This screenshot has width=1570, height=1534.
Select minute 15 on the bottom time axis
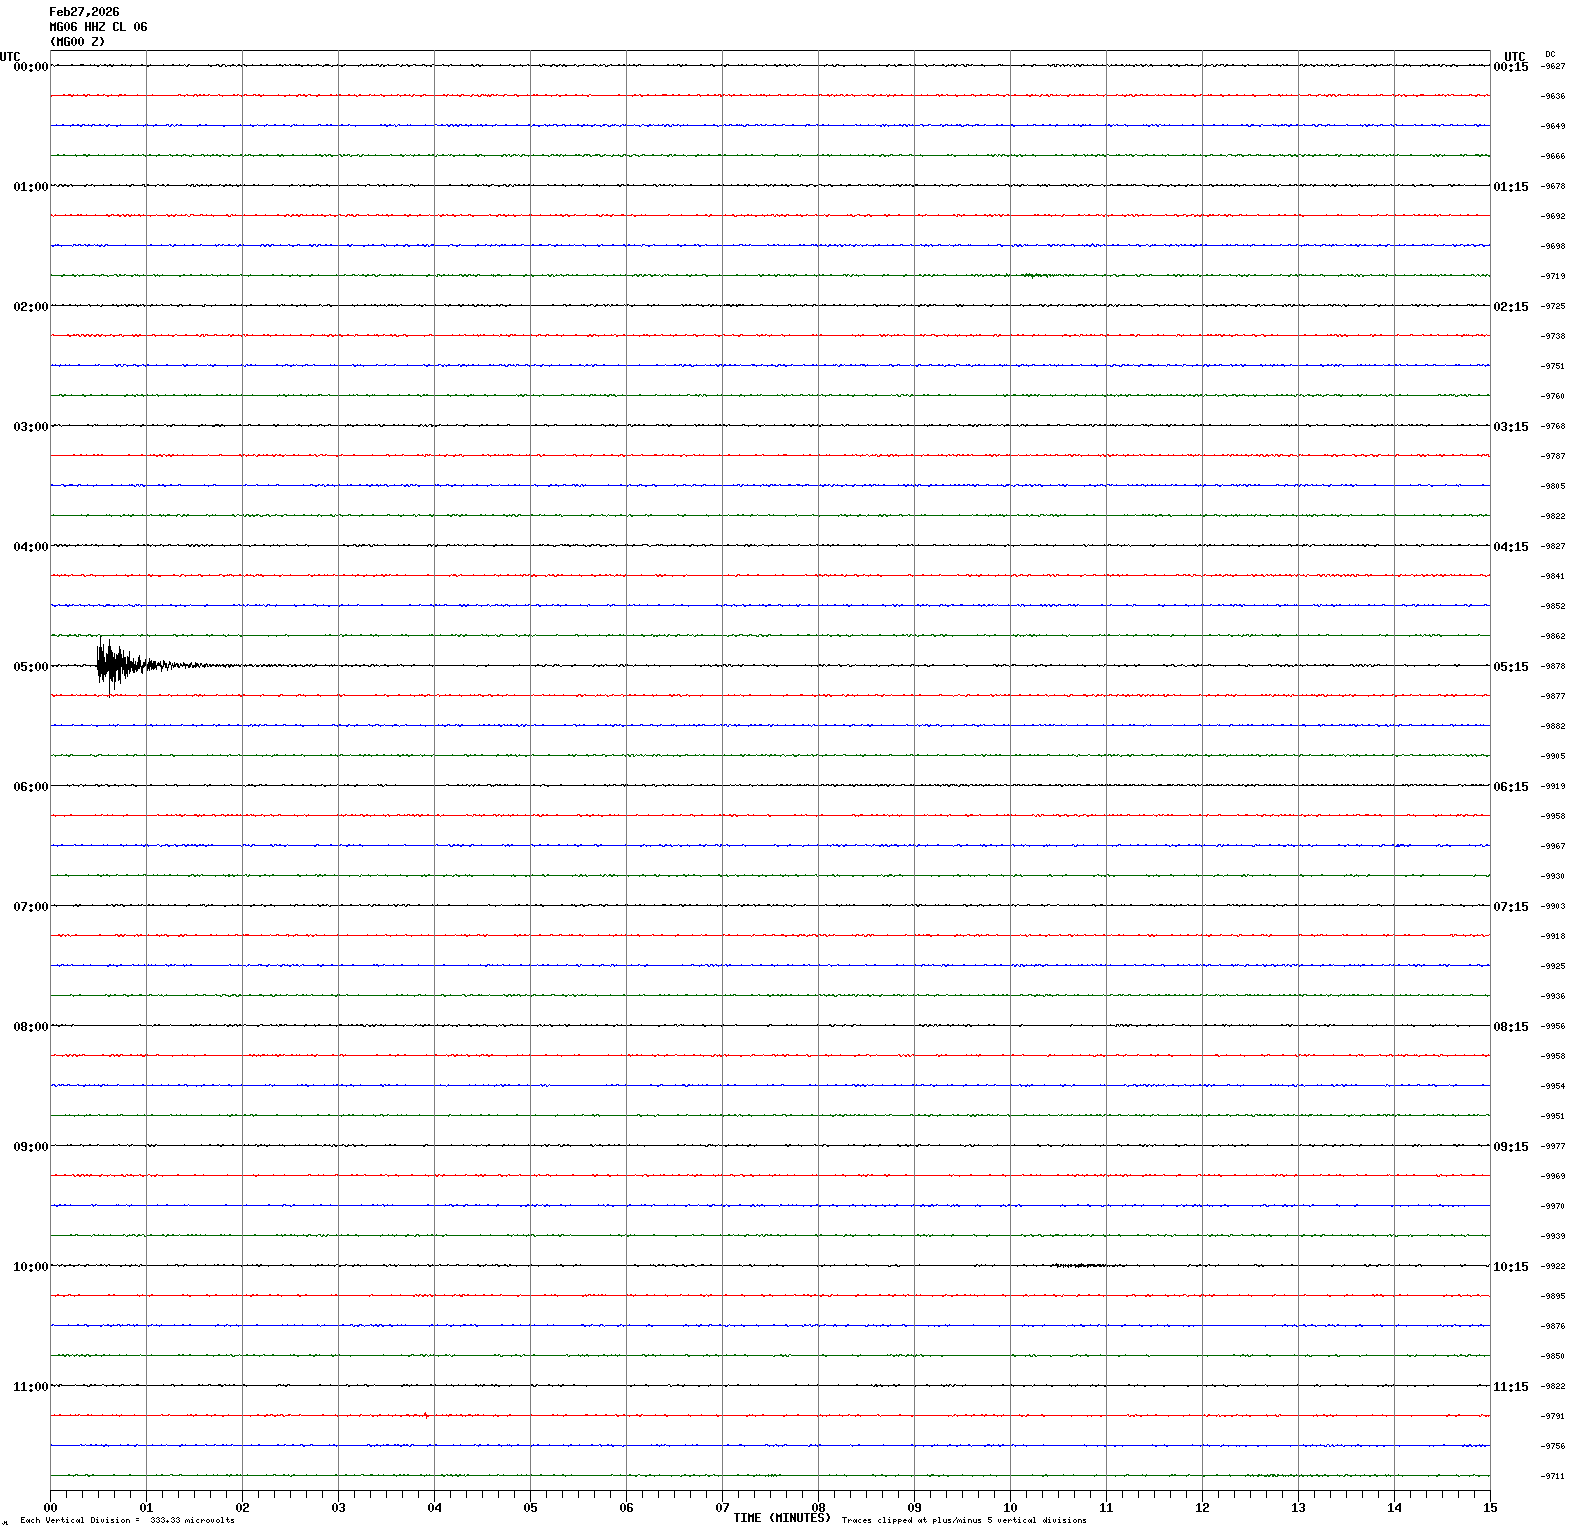(1489, 1507)
